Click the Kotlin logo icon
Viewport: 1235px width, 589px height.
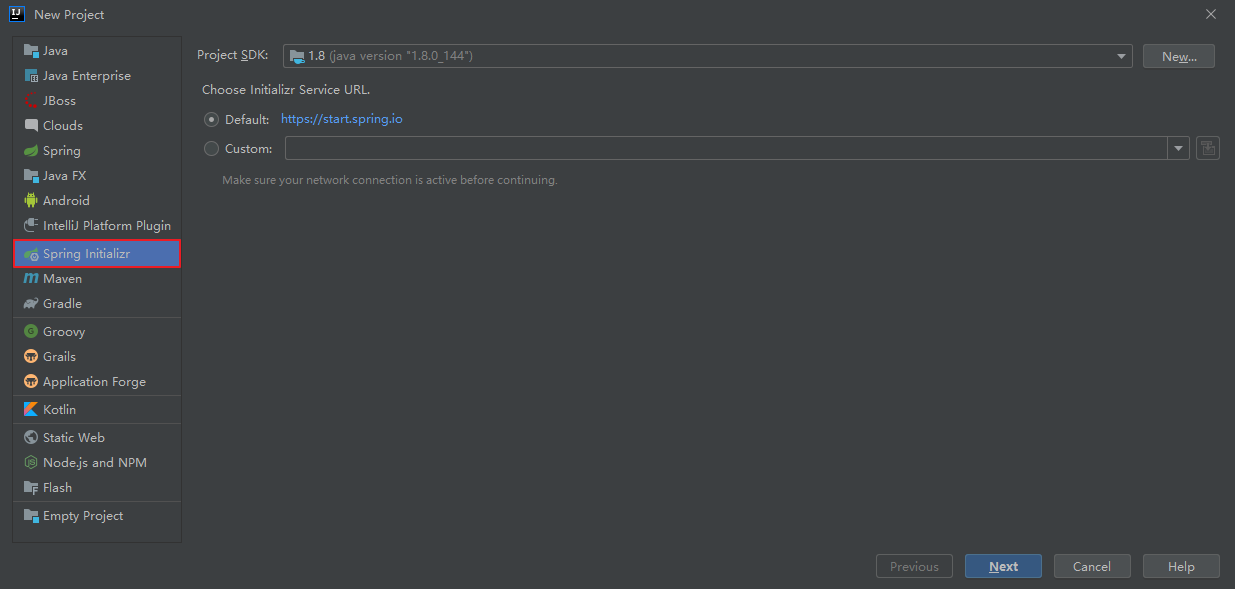(31, 409)
